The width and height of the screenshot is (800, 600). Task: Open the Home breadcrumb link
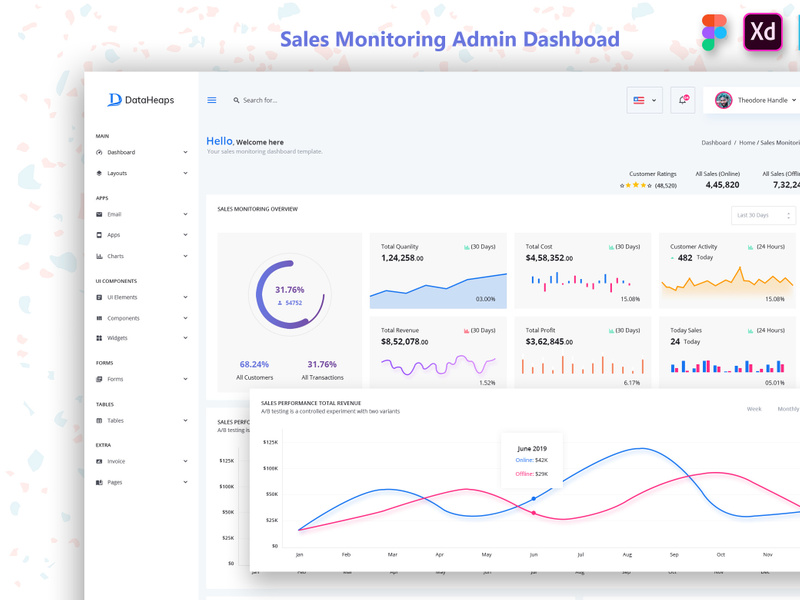[747, 142]
